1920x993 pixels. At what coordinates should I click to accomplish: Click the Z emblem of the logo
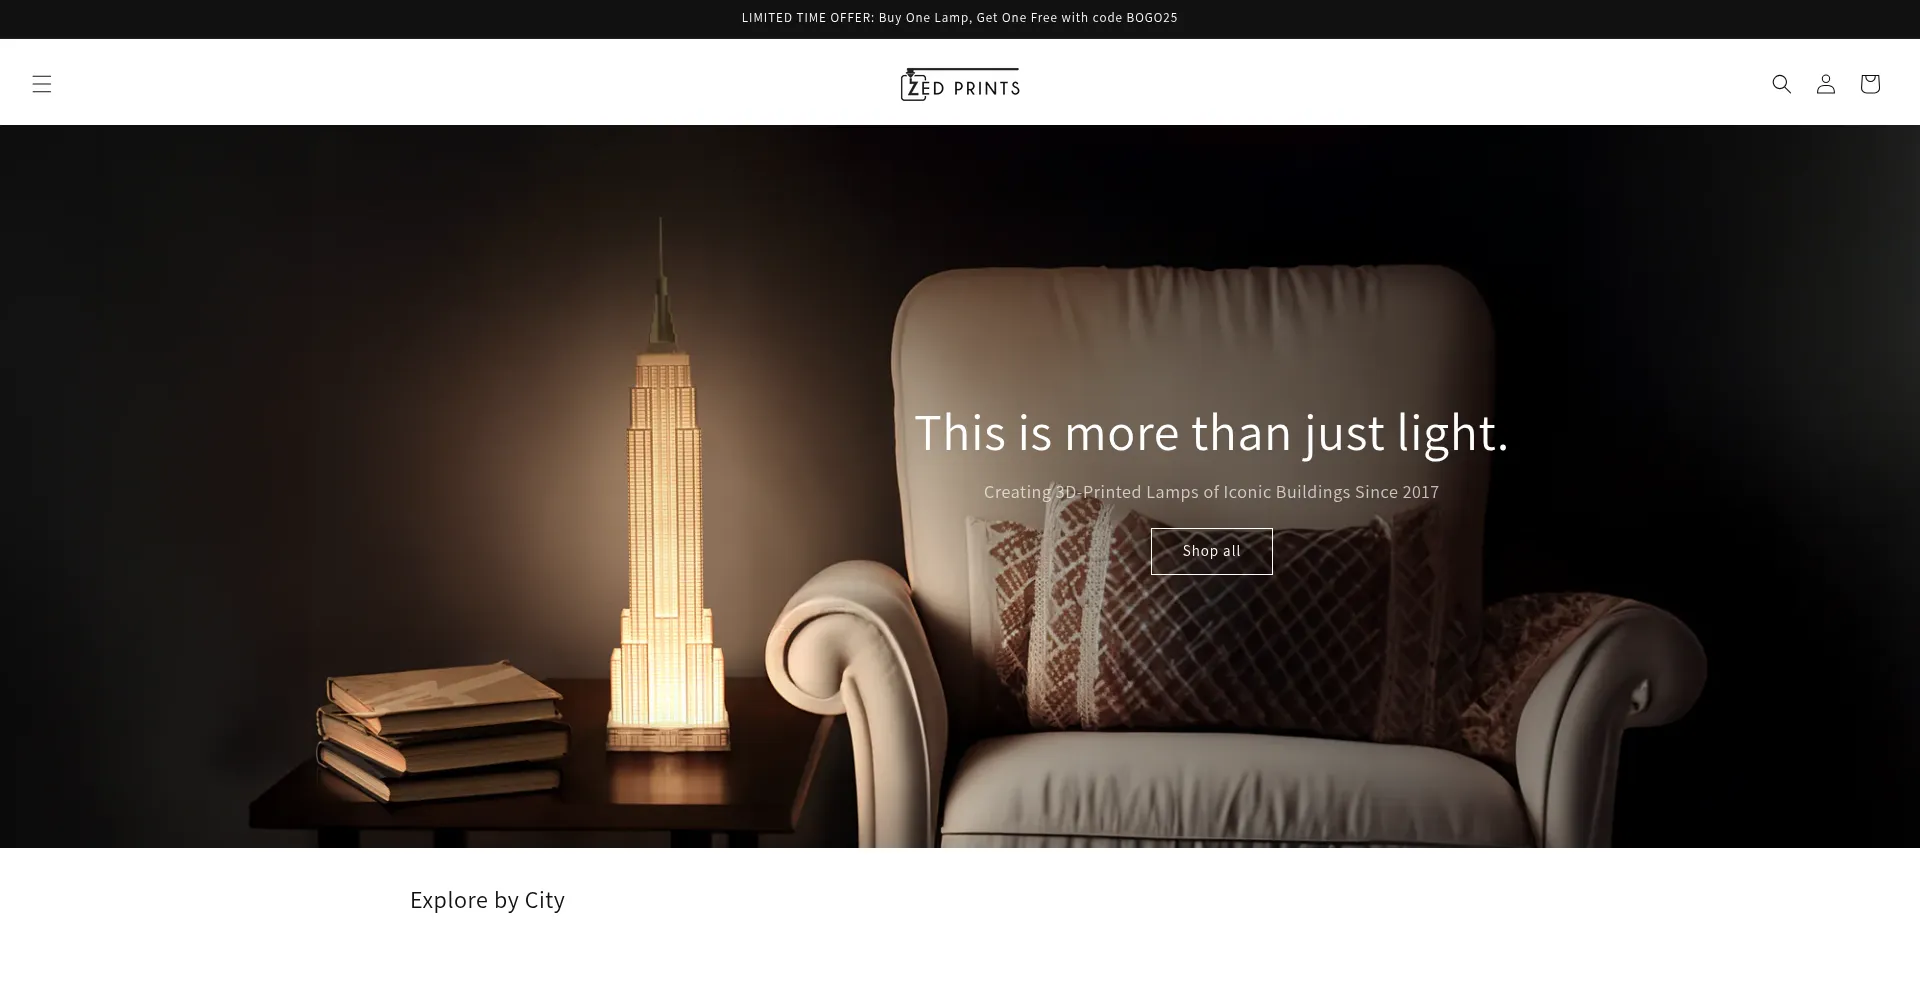913,86
